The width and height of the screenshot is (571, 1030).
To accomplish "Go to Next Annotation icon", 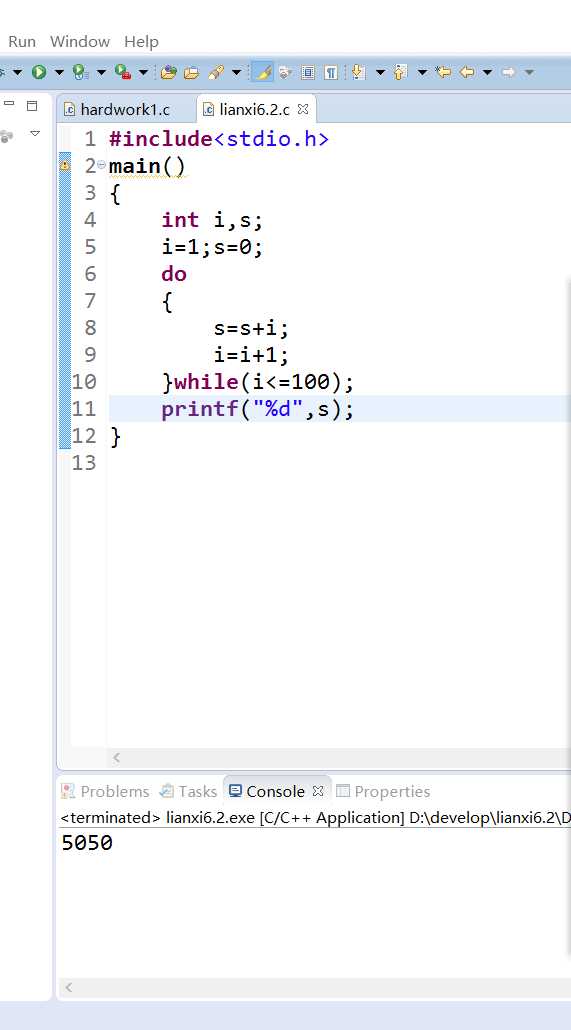I will (358, 72).
